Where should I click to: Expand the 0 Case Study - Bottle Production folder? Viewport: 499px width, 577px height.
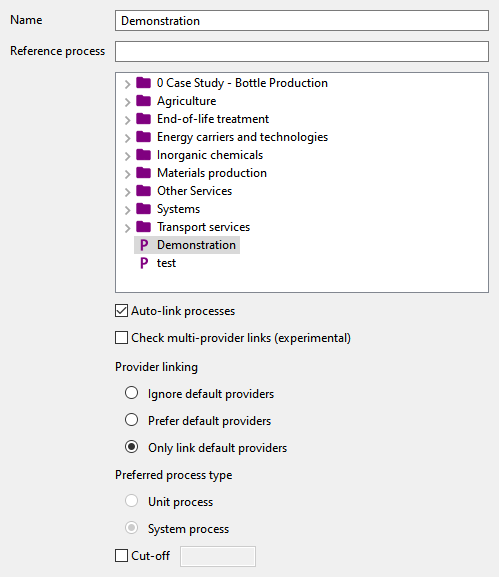click(x=127, y=84)
